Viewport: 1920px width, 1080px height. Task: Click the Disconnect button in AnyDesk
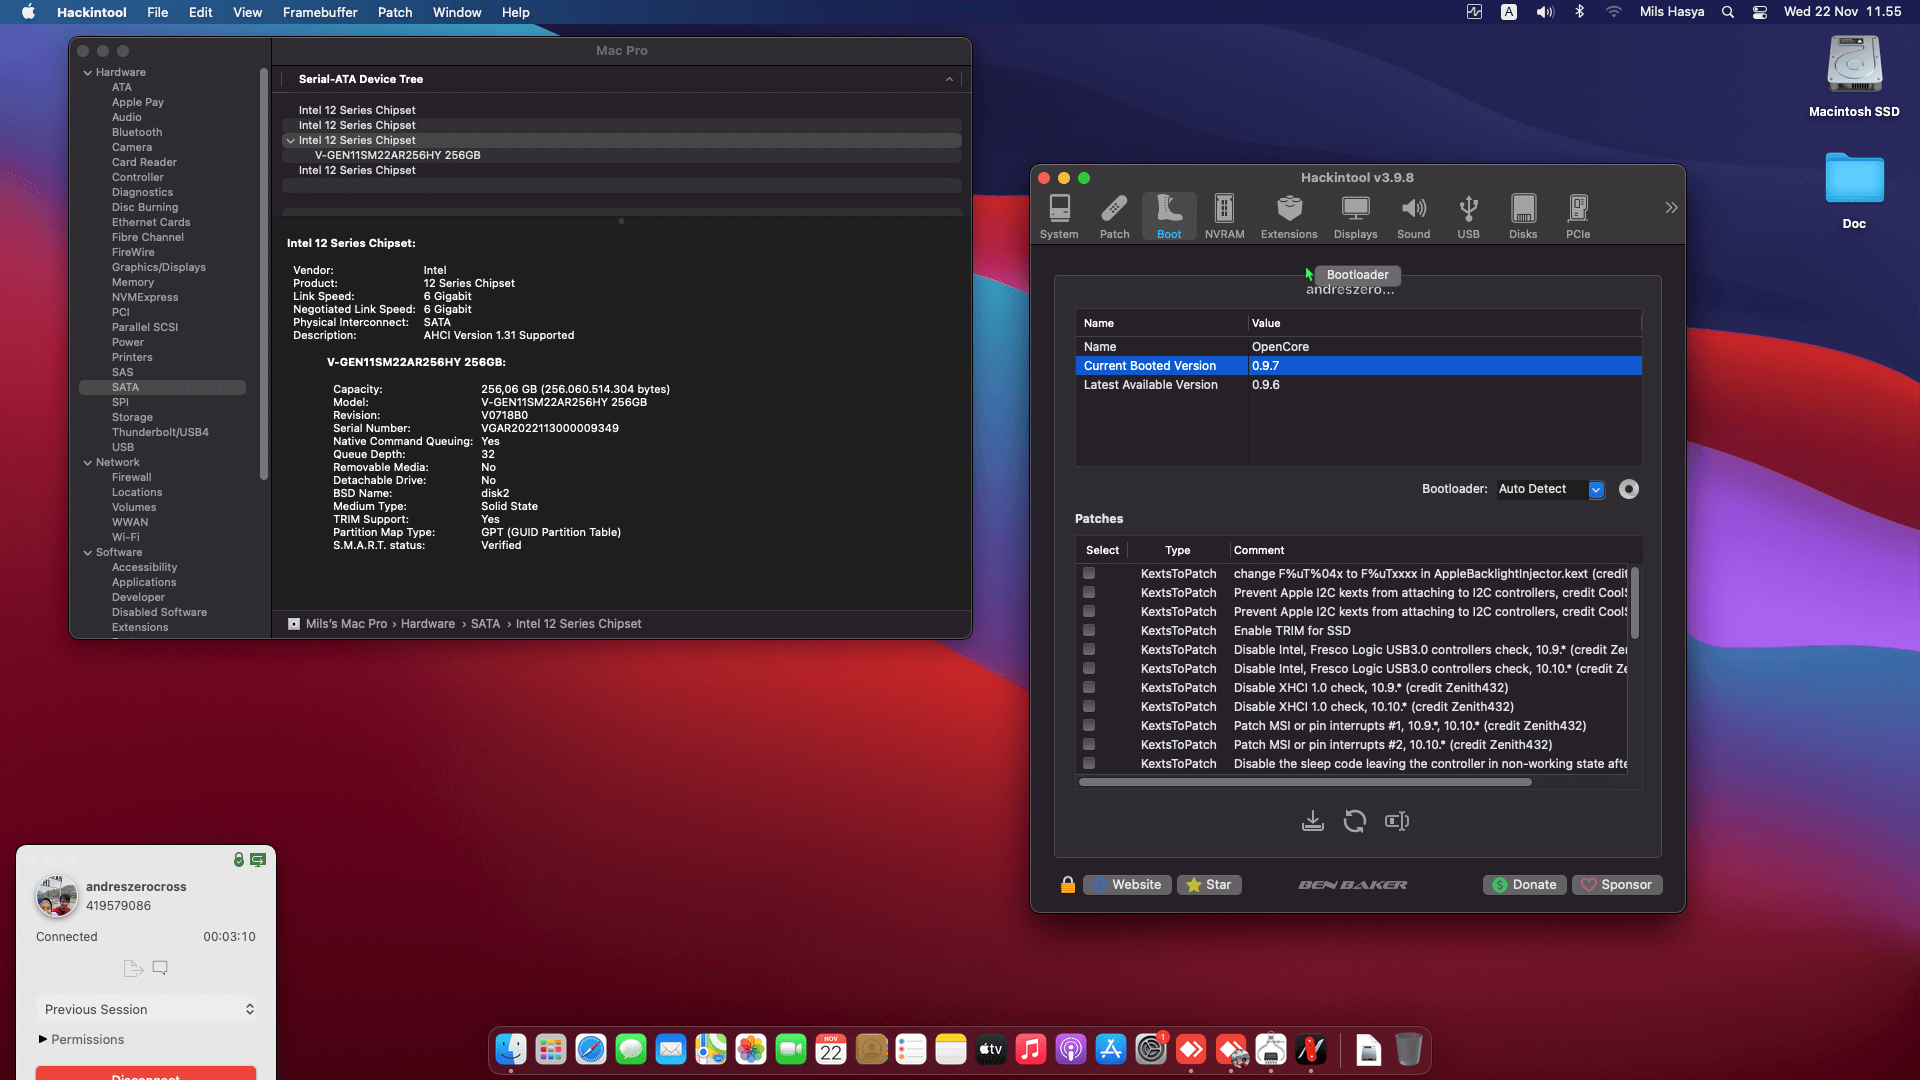point(146,1073)
